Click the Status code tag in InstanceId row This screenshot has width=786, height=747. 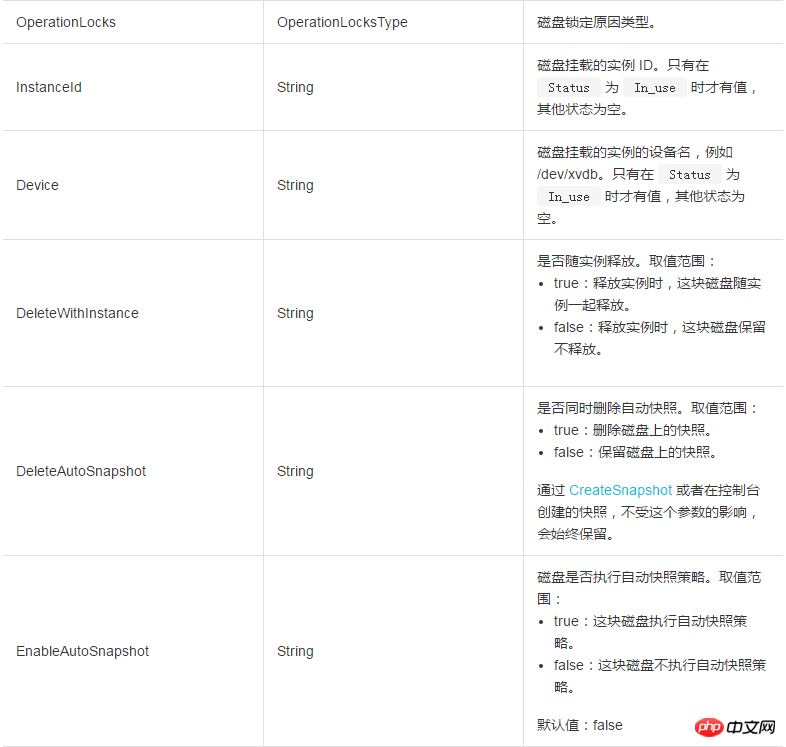[x=568, y=88]
